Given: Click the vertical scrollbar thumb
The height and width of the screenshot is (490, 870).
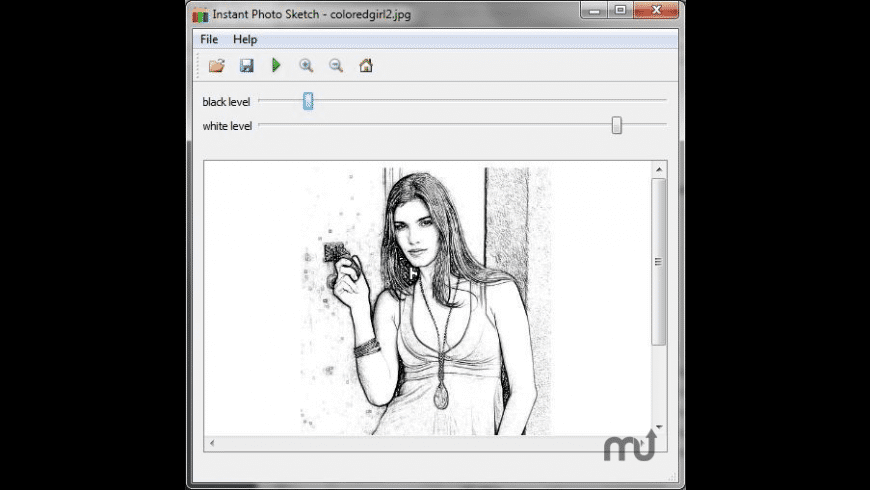Looking at the screenshot, I should (659, 261).
